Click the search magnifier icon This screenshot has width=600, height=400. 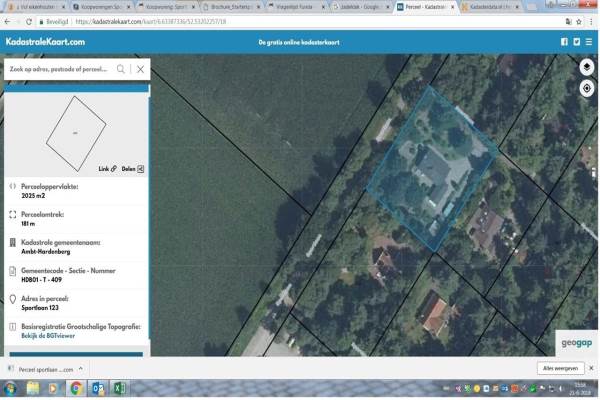(x=121, y=70)
